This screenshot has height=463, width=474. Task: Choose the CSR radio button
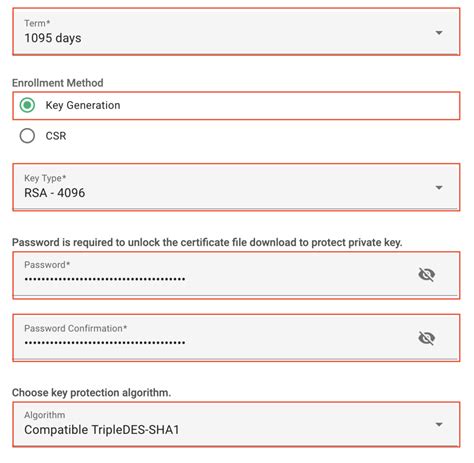[27, 136]
